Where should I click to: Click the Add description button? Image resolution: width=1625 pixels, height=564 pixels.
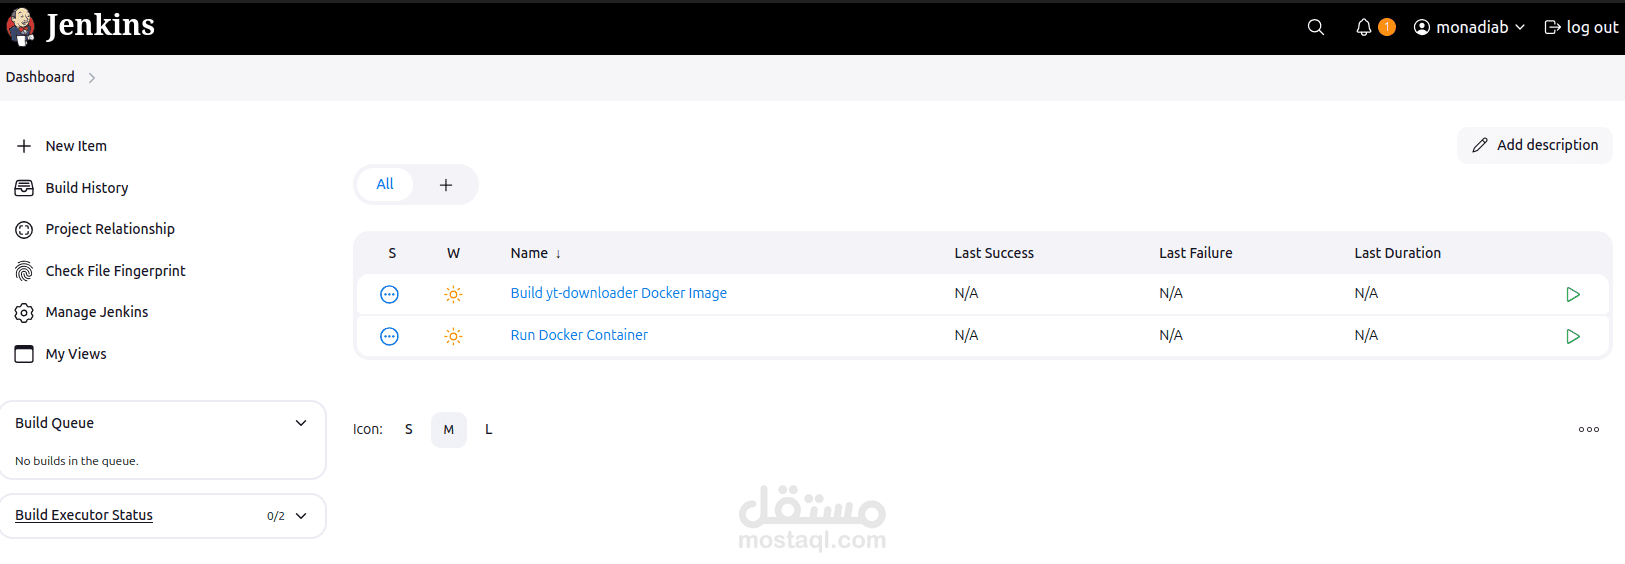pos(1535,145)
